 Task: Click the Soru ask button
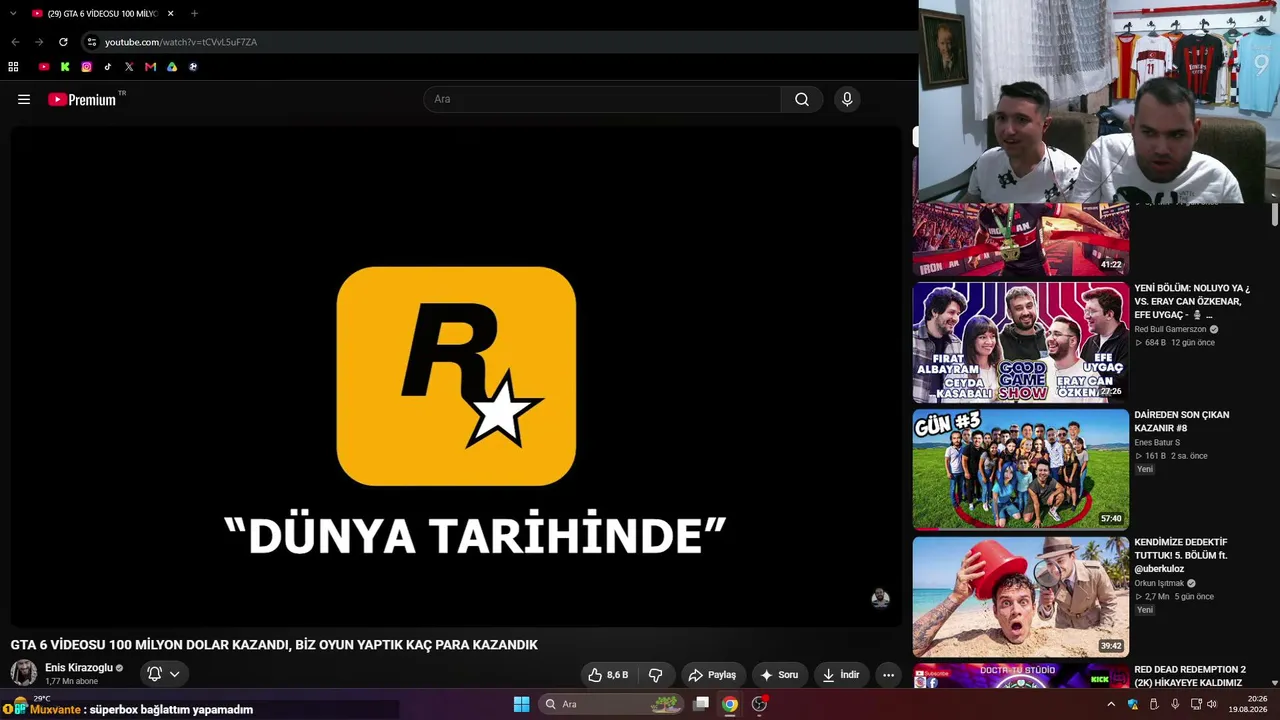[779, 675]
